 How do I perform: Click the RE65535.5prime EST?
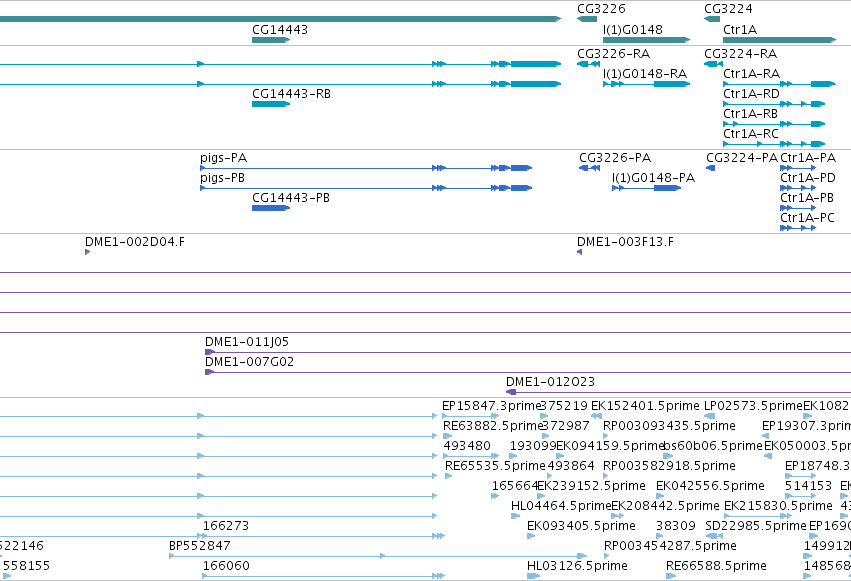click(x=448, y=476)
